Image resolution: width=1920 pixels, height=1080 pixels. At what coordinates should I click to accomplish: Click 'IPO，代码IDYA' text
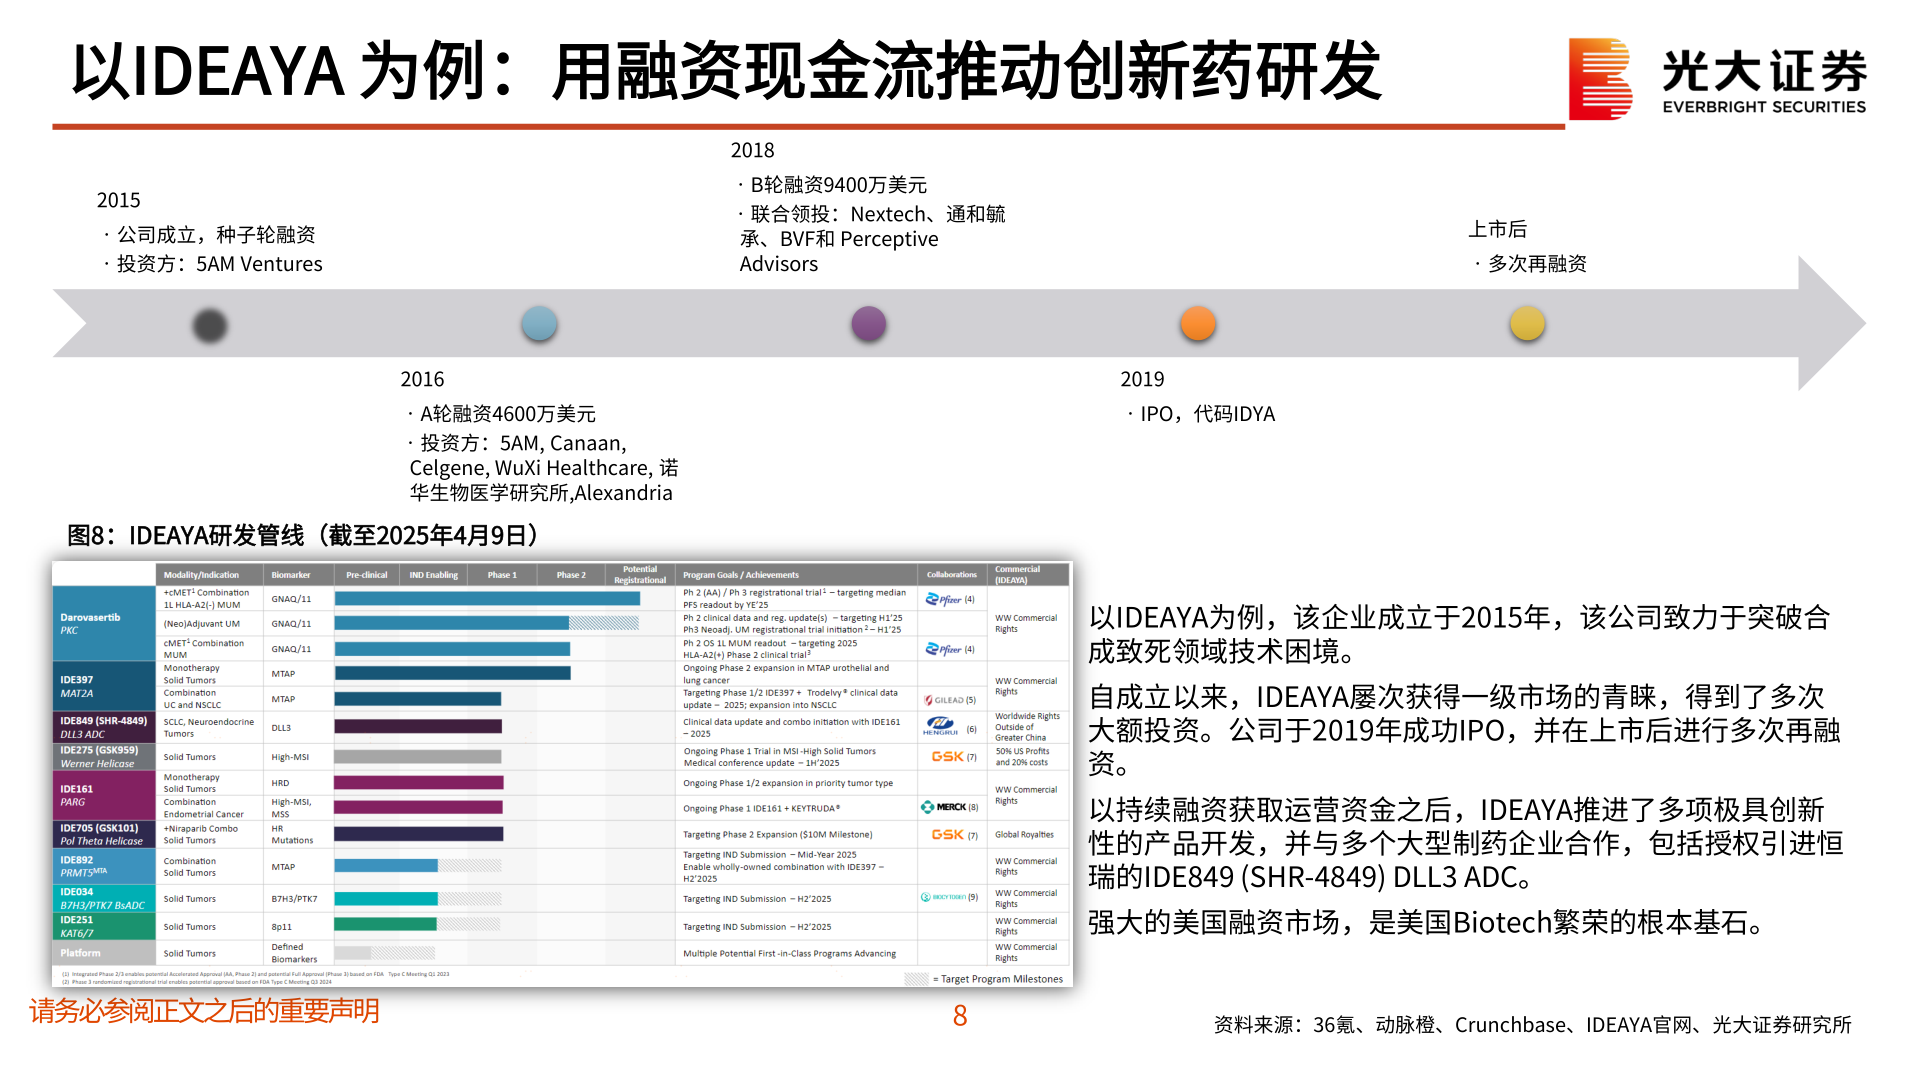point(1208,414)
